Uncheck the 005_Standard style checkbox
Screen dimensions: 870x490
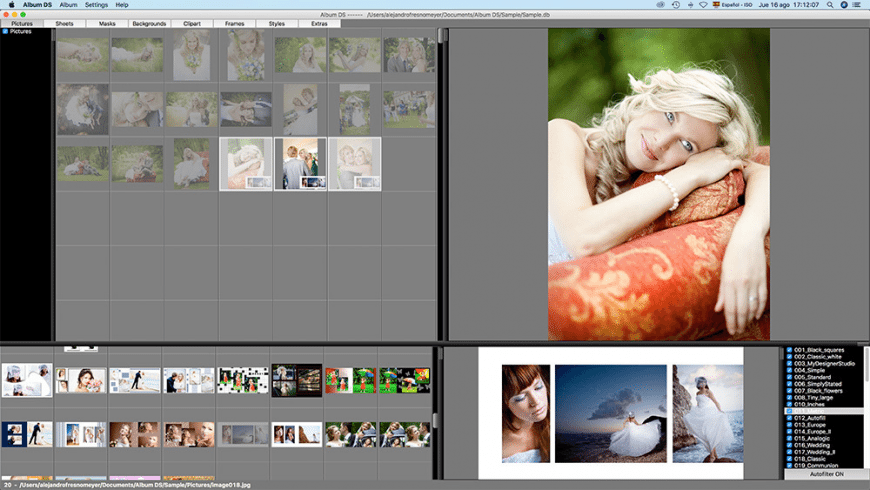coord(789,377)
